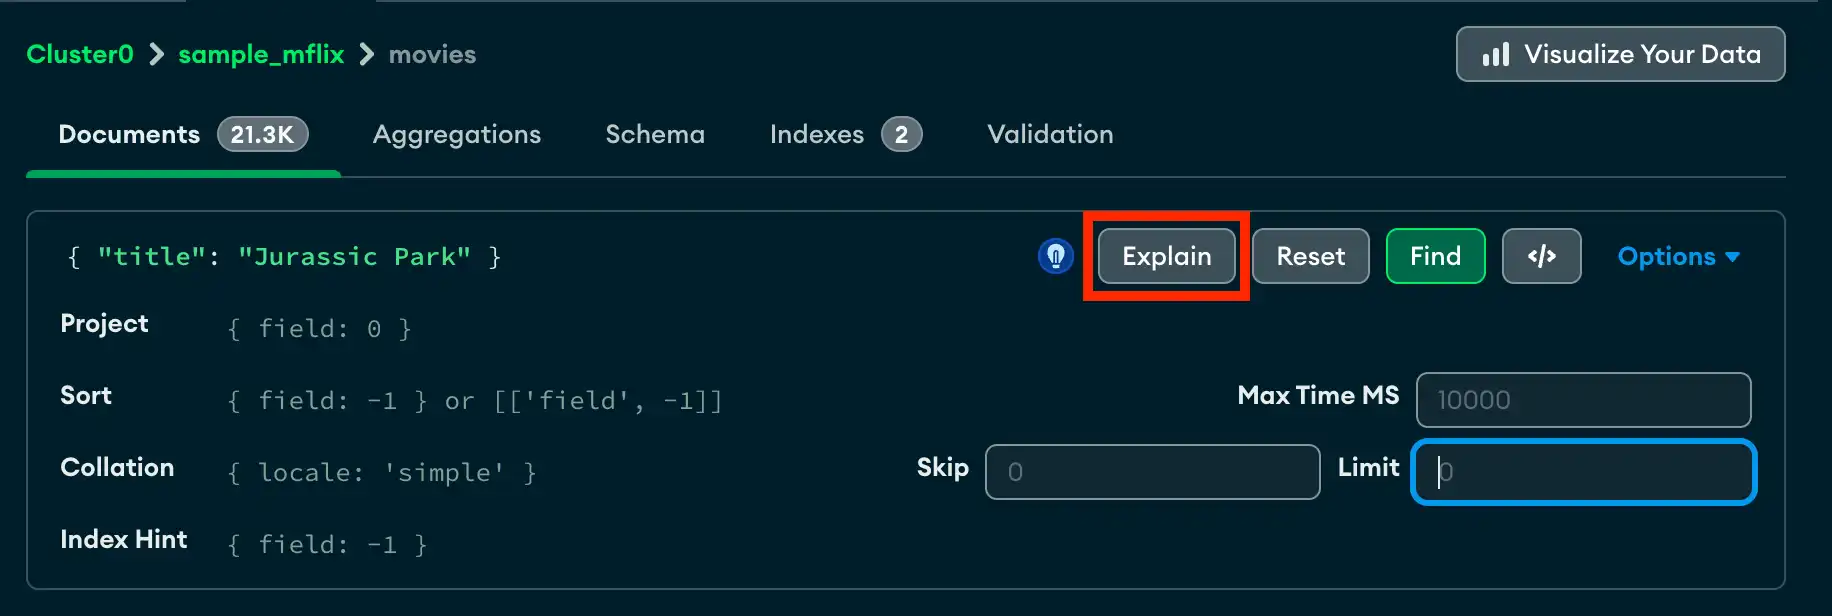Switch to the Aggregations tab
Viewport: 1832px width, 616px height.
coord(457,134)
